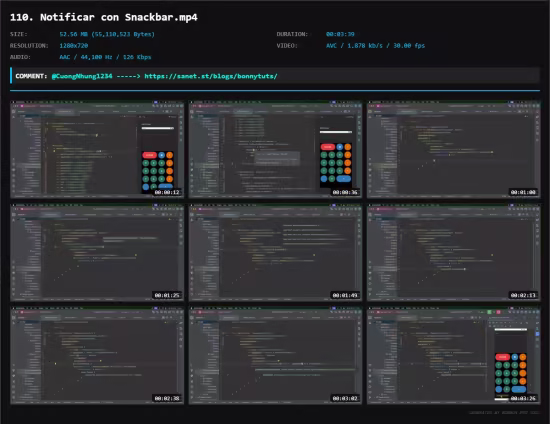Tap red calculator button in 00:03:26 frame
This screenshot has width=550, height=424.
point(503,357)
